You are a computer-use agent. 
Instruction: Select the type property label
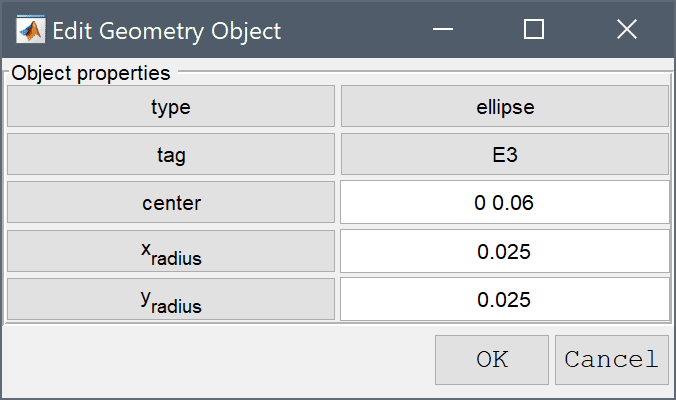(x=171, y=106)
